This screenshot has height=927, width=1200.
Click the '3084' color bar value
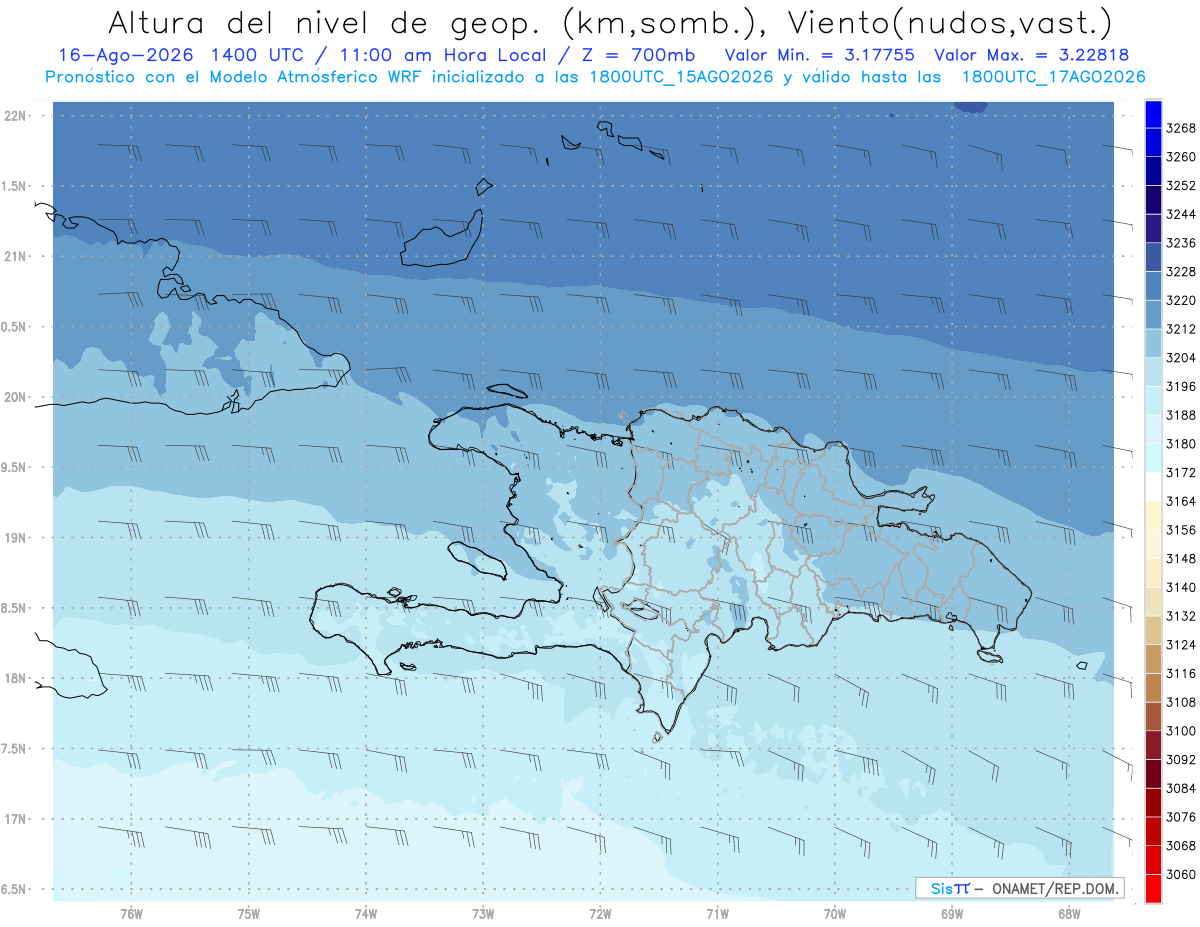[1181, 788]
